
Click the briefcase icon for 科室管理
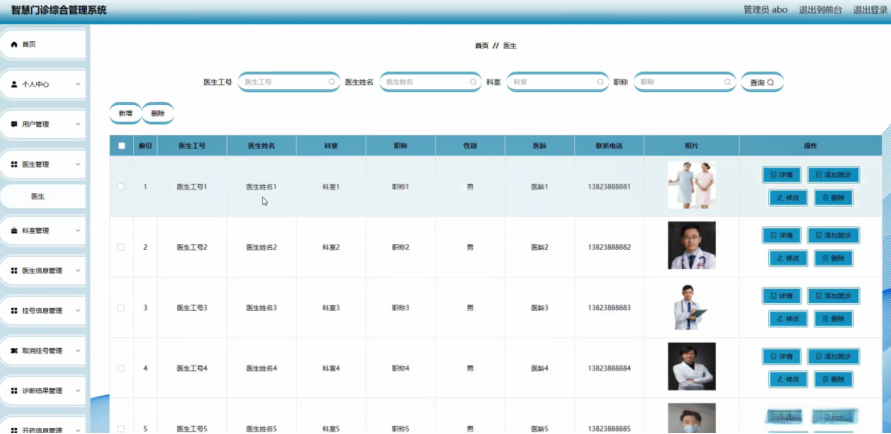pyautogui.click(x=14, y=231)
